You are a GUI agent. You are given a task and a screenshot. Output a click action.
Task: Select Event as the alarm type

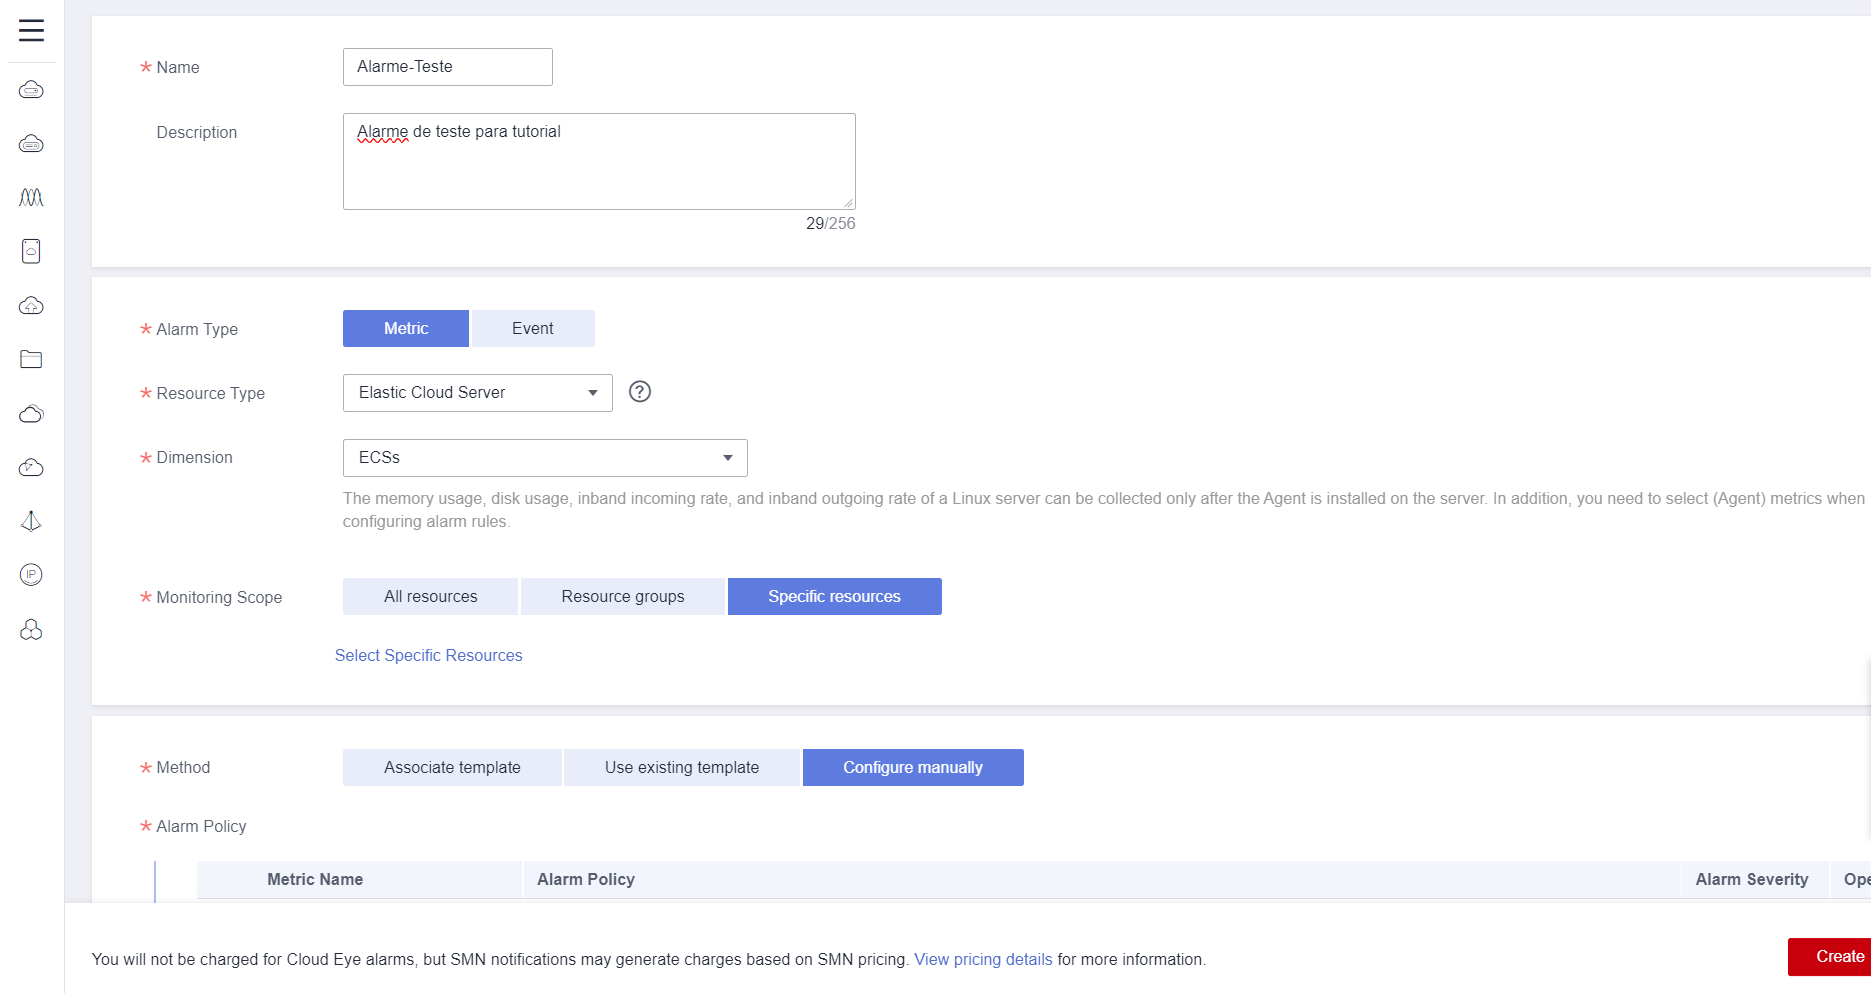tap(532, 329)
